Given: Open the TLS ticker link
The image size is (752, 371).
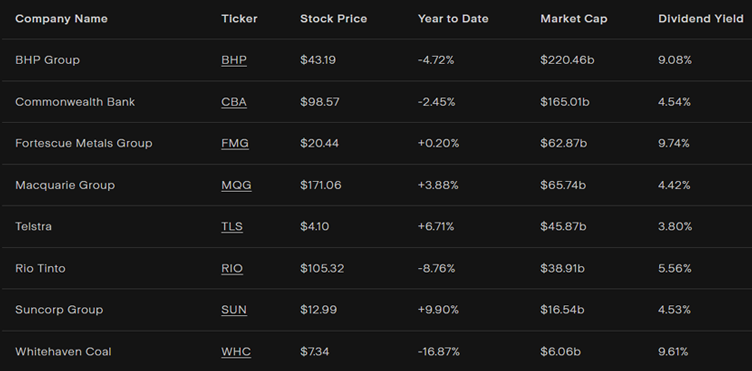Looking at the screenshot, I should 232,226.
